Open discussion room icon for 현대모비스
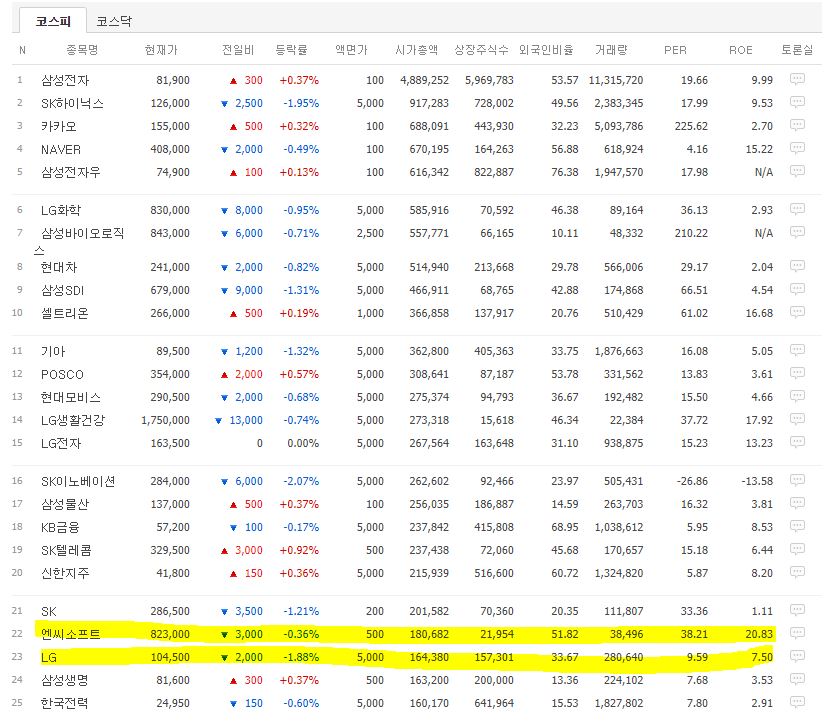Image resolution: width=827 pixels, height=723 pixels. [797, 396]
